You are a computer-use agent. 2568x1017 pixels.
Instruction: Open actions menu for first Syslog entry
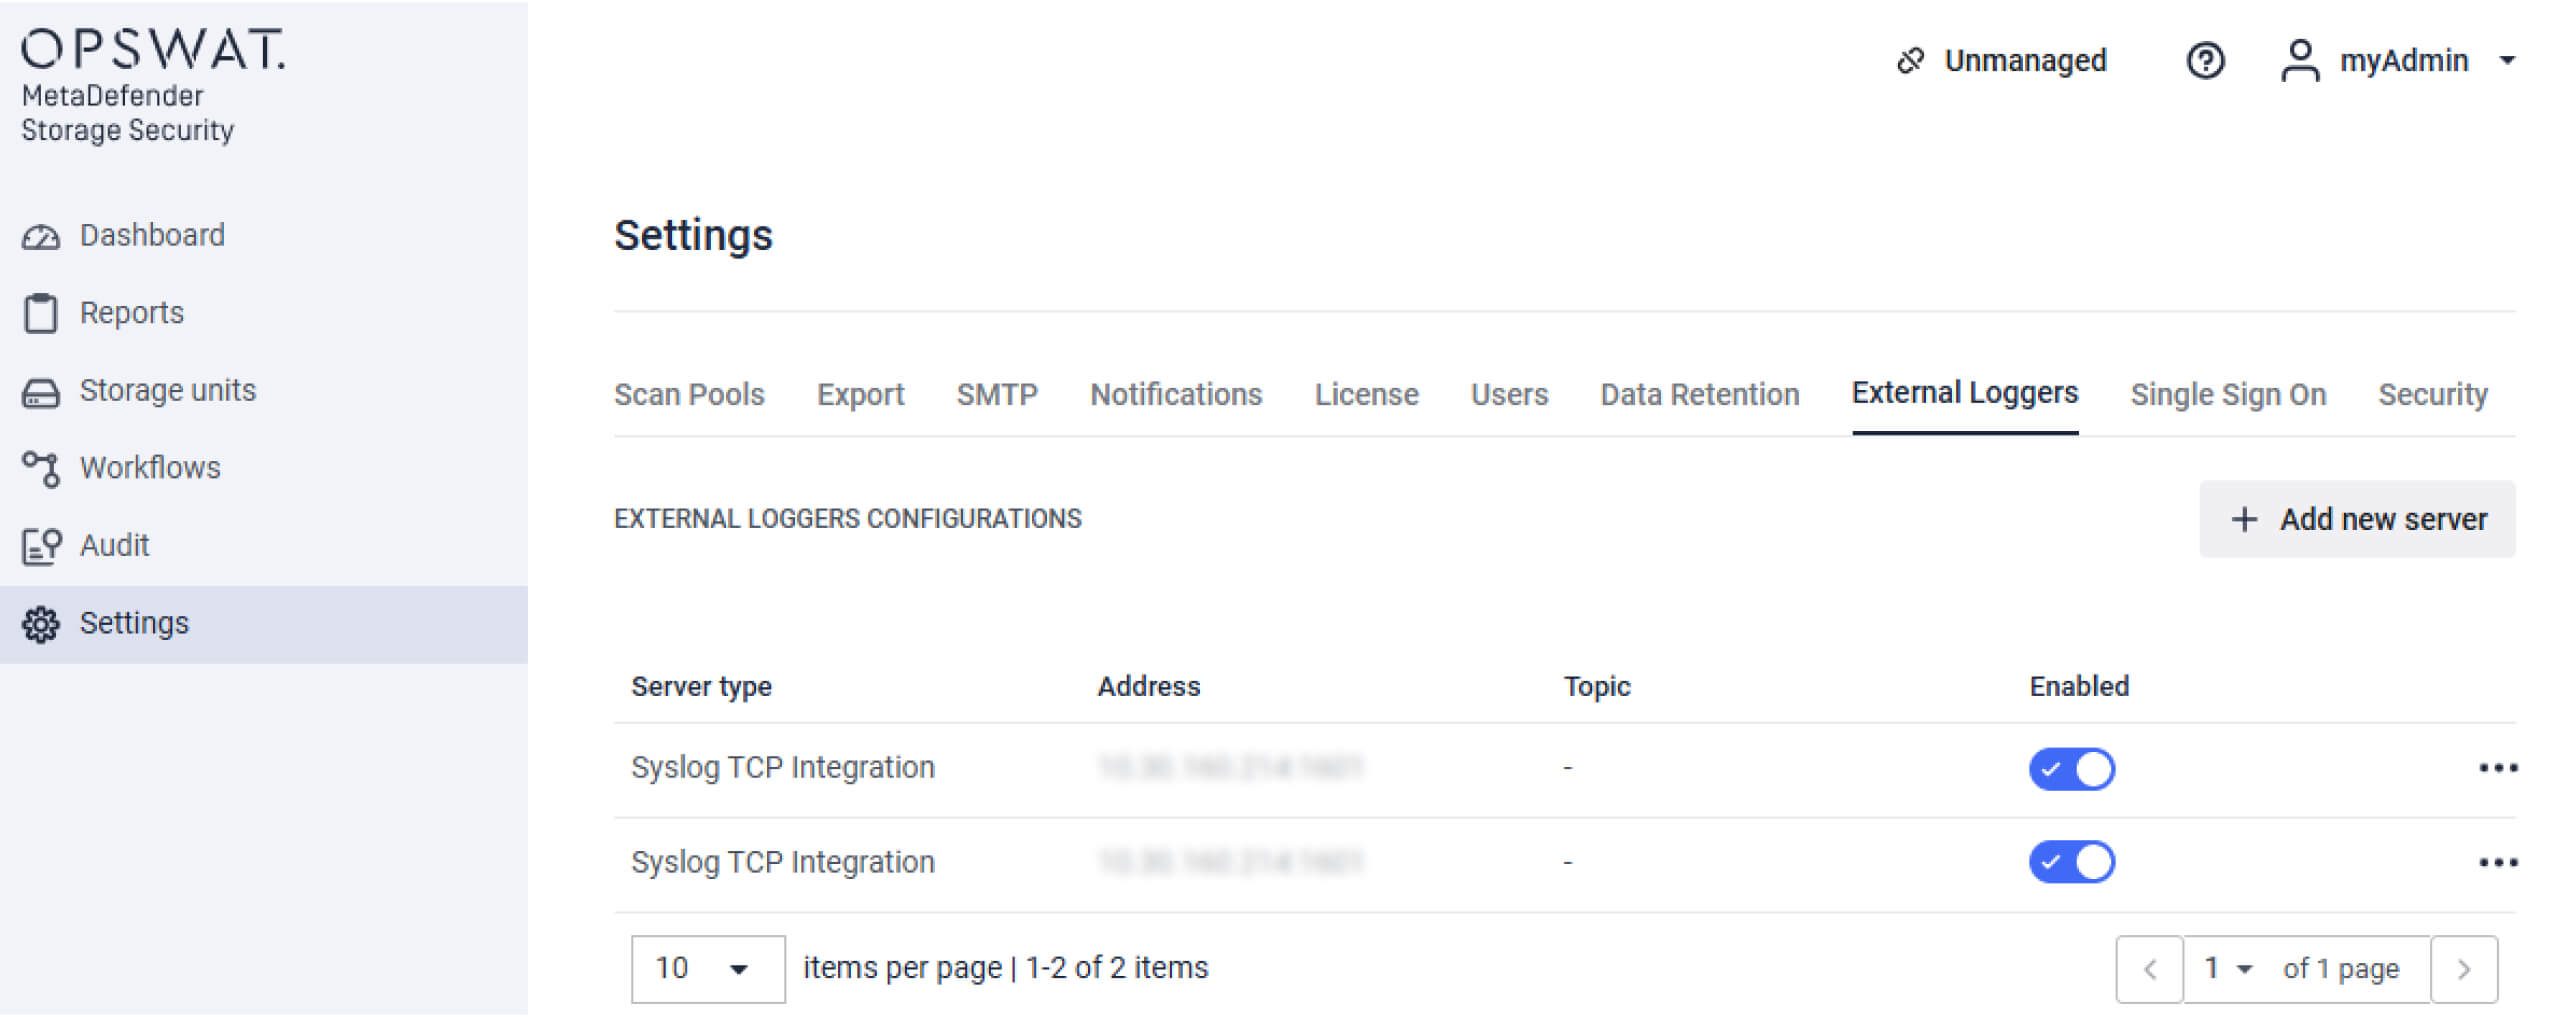pos(2503,767)
